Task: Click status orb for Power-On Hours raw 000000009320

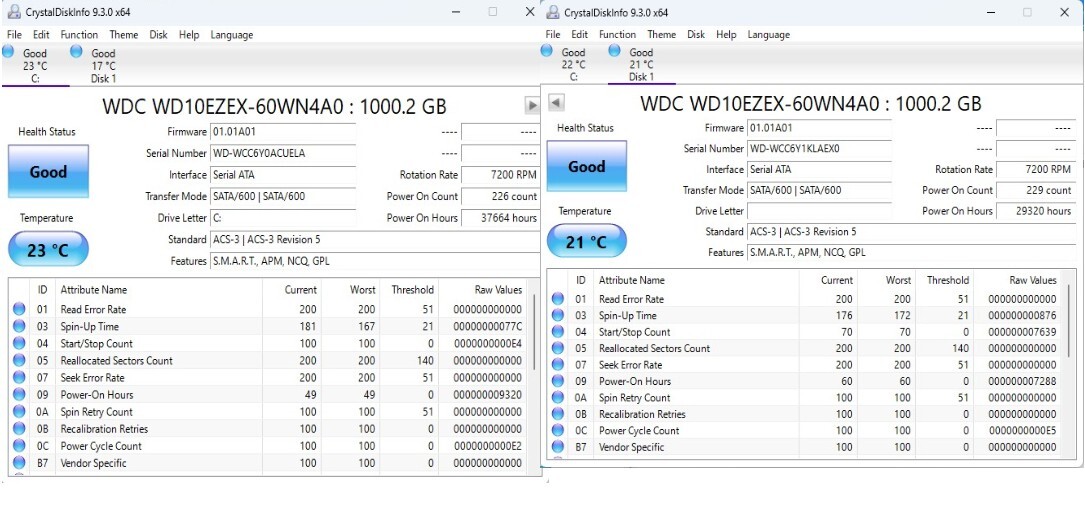Action: pyautogui.click(x=19, y=395)
